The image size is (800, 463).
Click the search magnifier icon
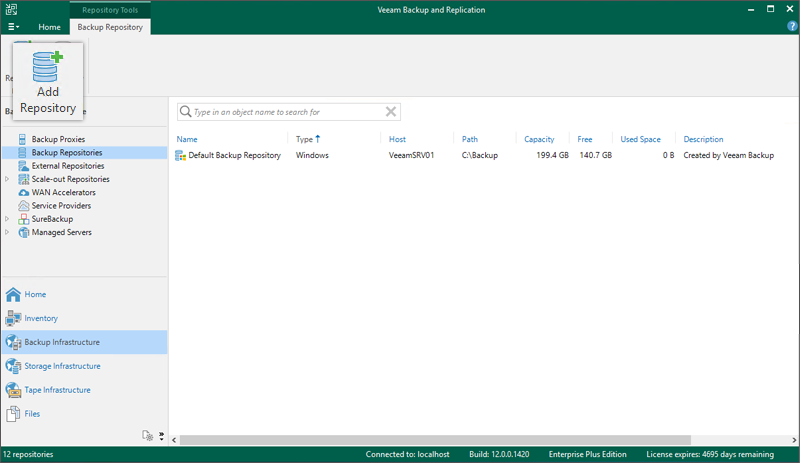pyautogui.click(x=186, y=111)
